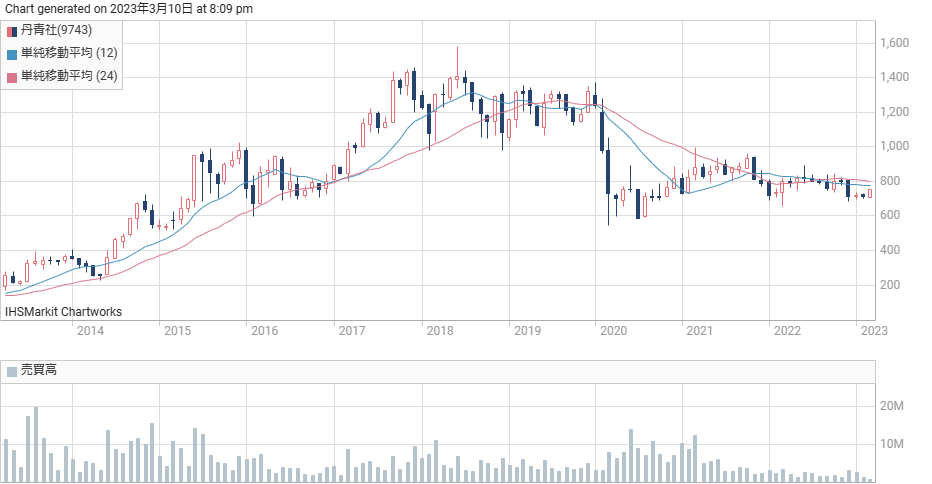Image resolution: width=932 pixels, height=484 pixels.
Task: Click the 1,400 price axis label
Action: (895, 77)
